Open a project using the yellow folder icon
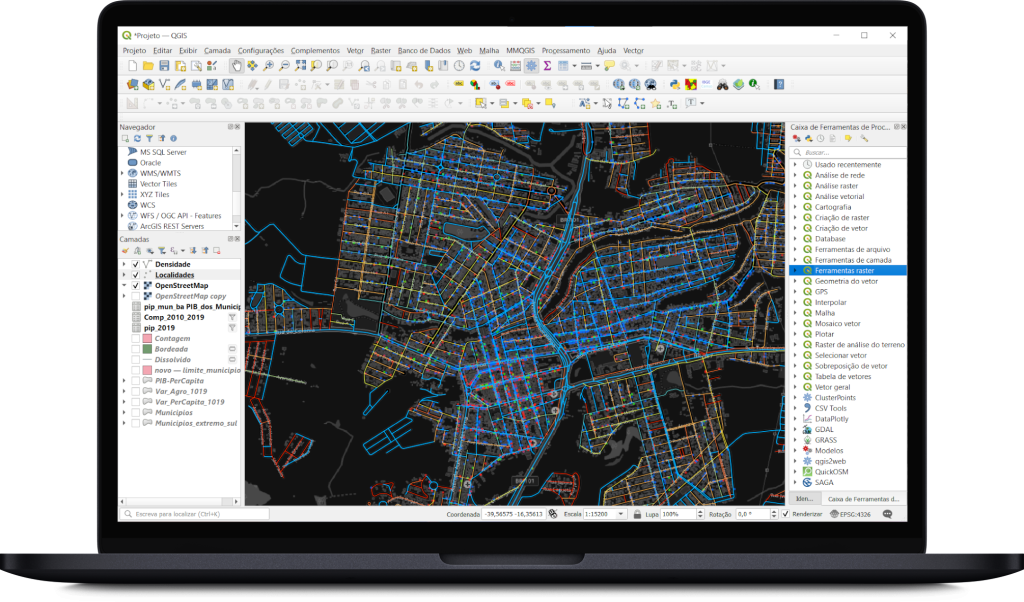This screenshot has width=1024, height=602. pyautogui.click(x=148, y=66)
